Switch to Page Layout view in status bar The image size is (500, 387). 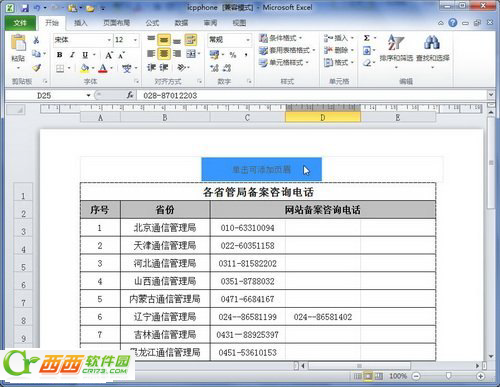(x=368, y=376)
